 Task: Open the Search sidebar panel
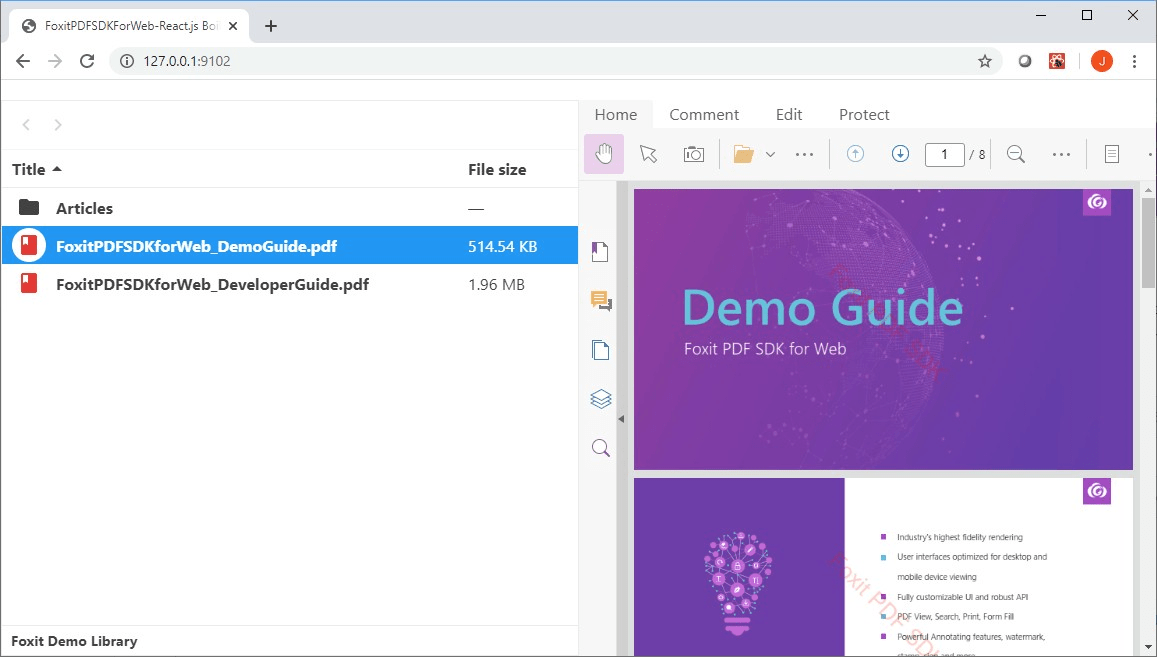point(601,447)
